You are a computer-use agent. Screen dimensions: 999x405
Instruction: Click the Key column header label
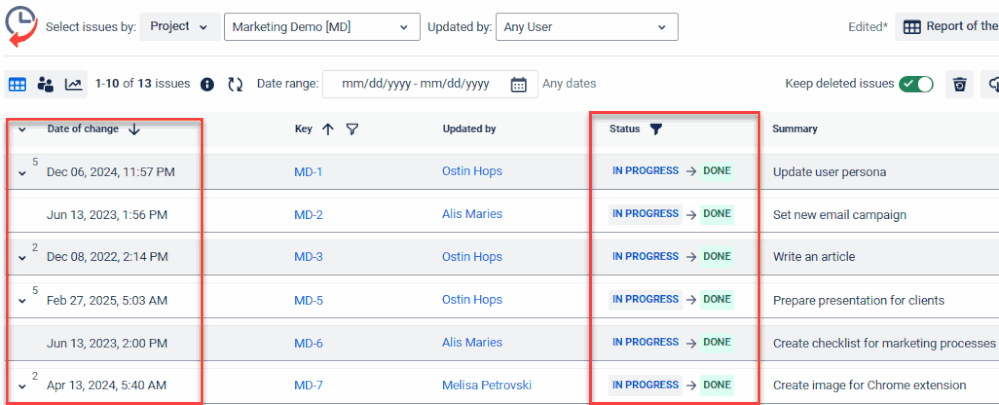pos(304,129)
